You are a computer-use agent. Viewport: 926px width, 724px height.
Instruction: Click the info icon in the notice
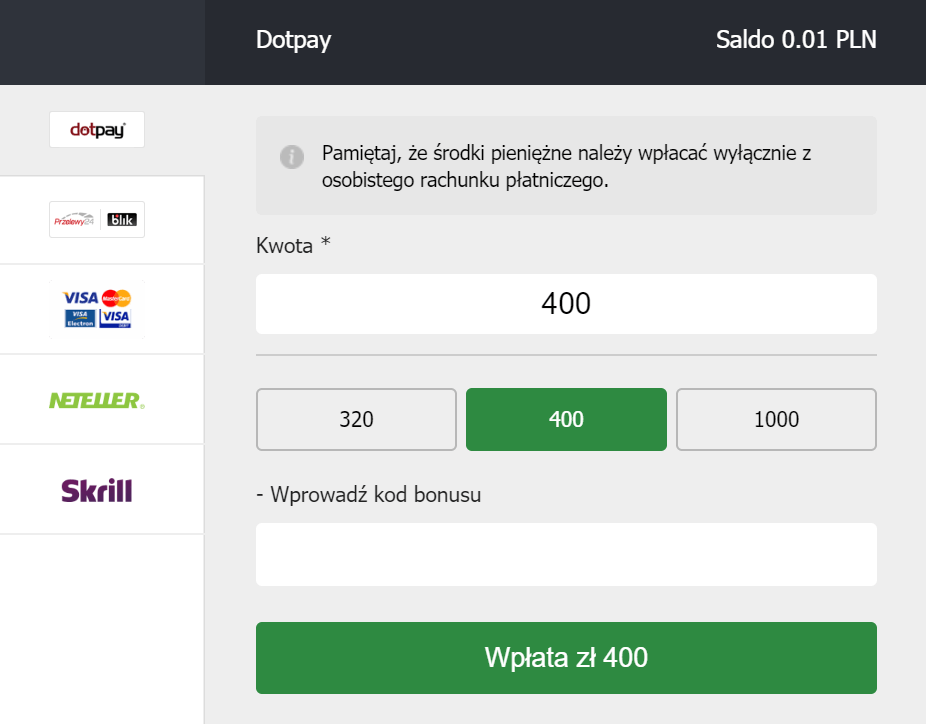290,157
